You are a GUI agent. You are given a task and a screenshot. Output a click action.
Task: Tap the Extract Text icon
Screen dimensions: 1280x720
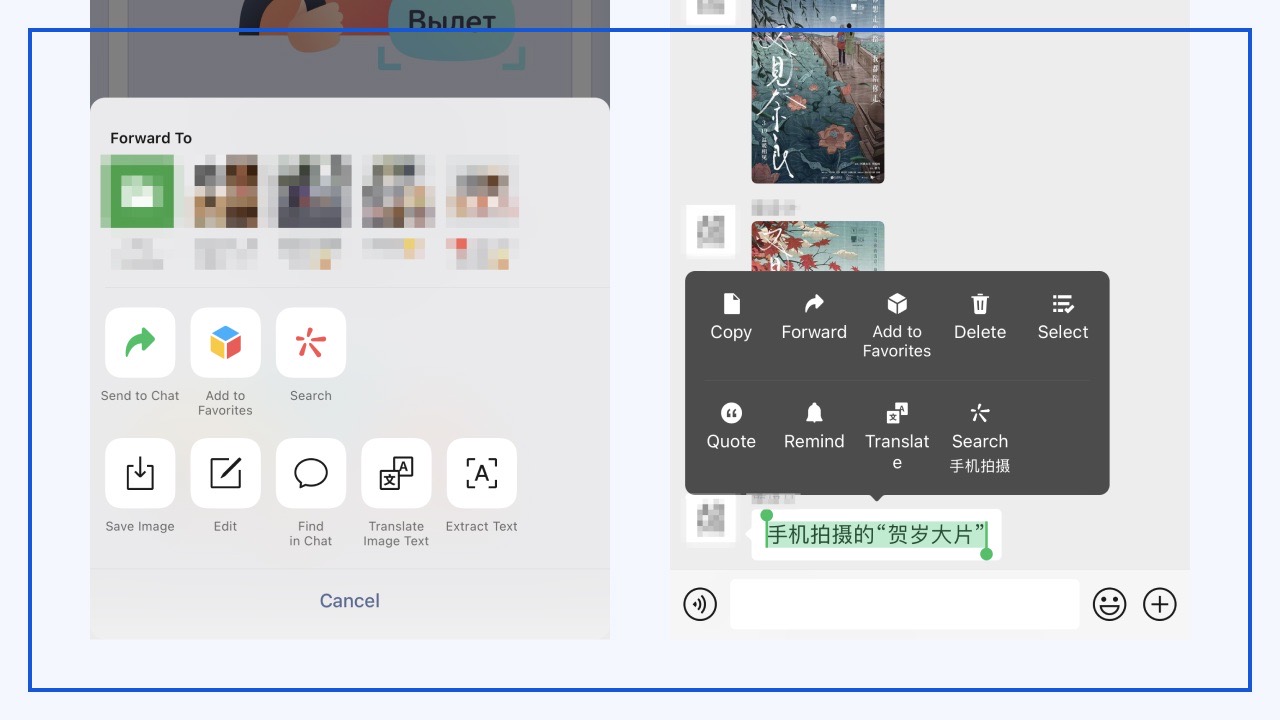481,474
